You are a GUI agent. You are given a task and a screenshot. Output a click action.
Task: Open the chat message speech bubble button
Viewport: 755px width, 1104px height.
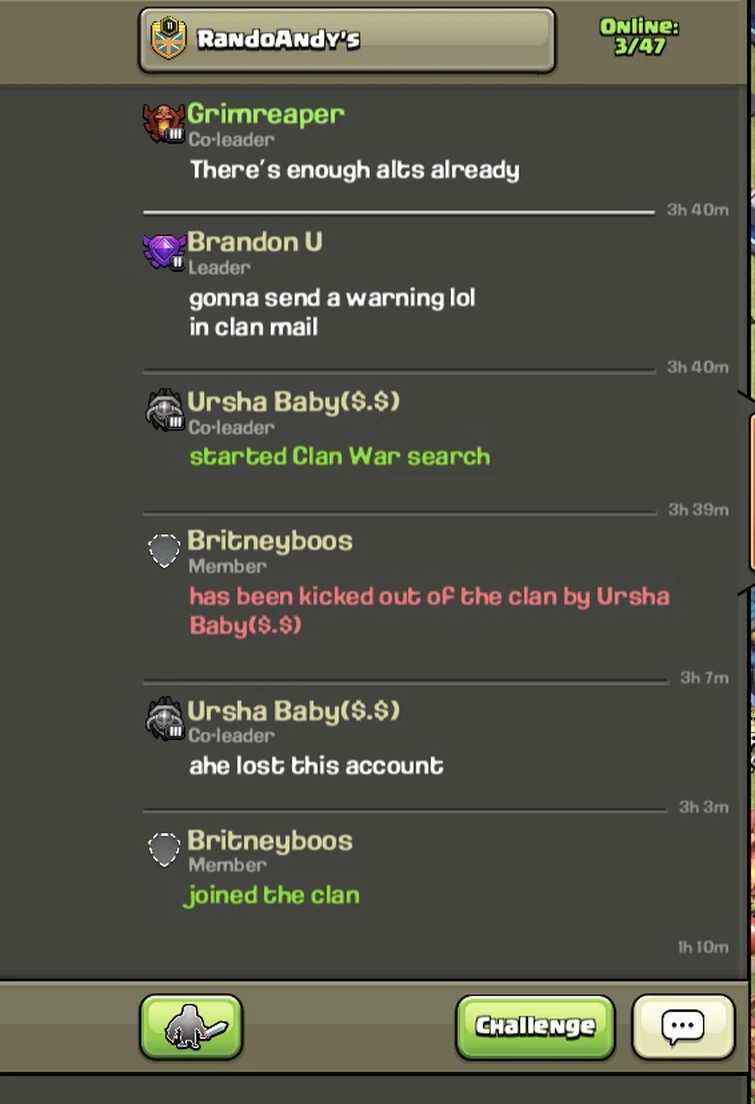click(x=683, y=1027)
